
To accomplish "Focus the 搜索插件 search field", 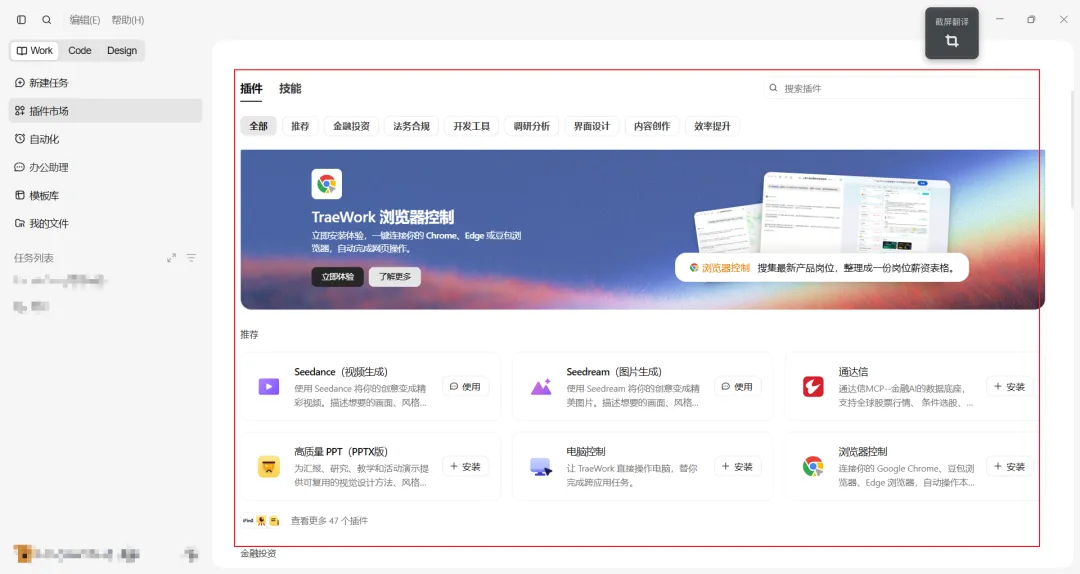I will click(x=902, y=88).
